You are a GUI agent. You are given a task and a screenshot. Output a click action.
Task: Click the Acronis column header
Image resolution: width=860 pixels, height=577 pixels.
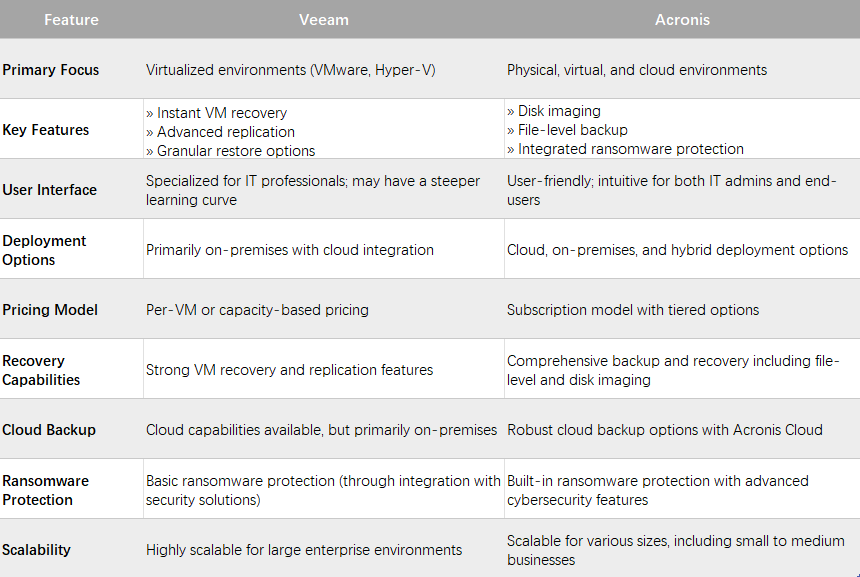point(680,19)
